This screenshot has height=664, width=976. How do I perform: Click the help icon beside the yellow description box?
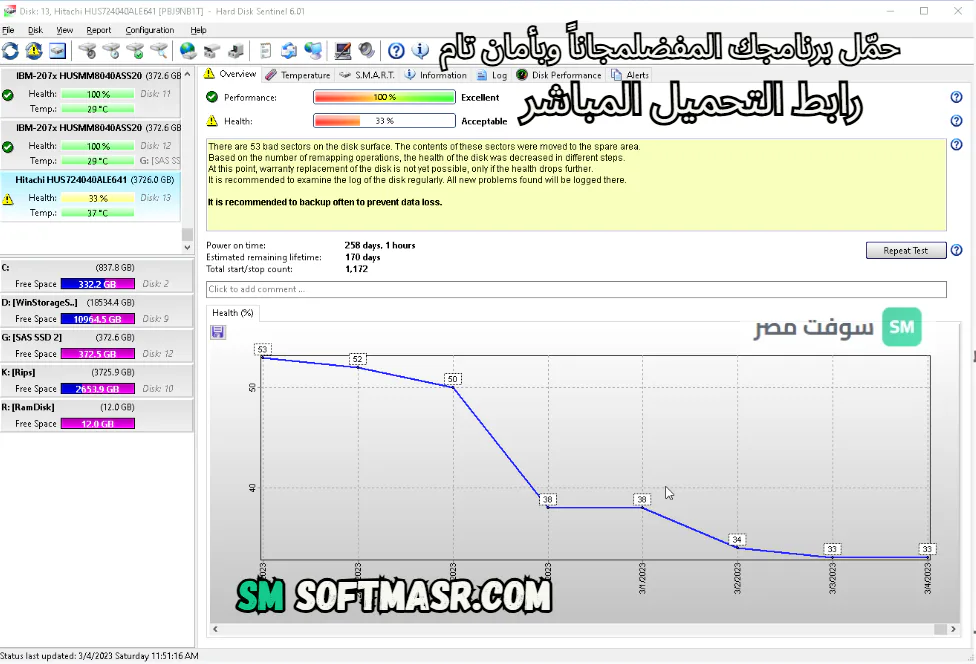click(x=957, y=144)
